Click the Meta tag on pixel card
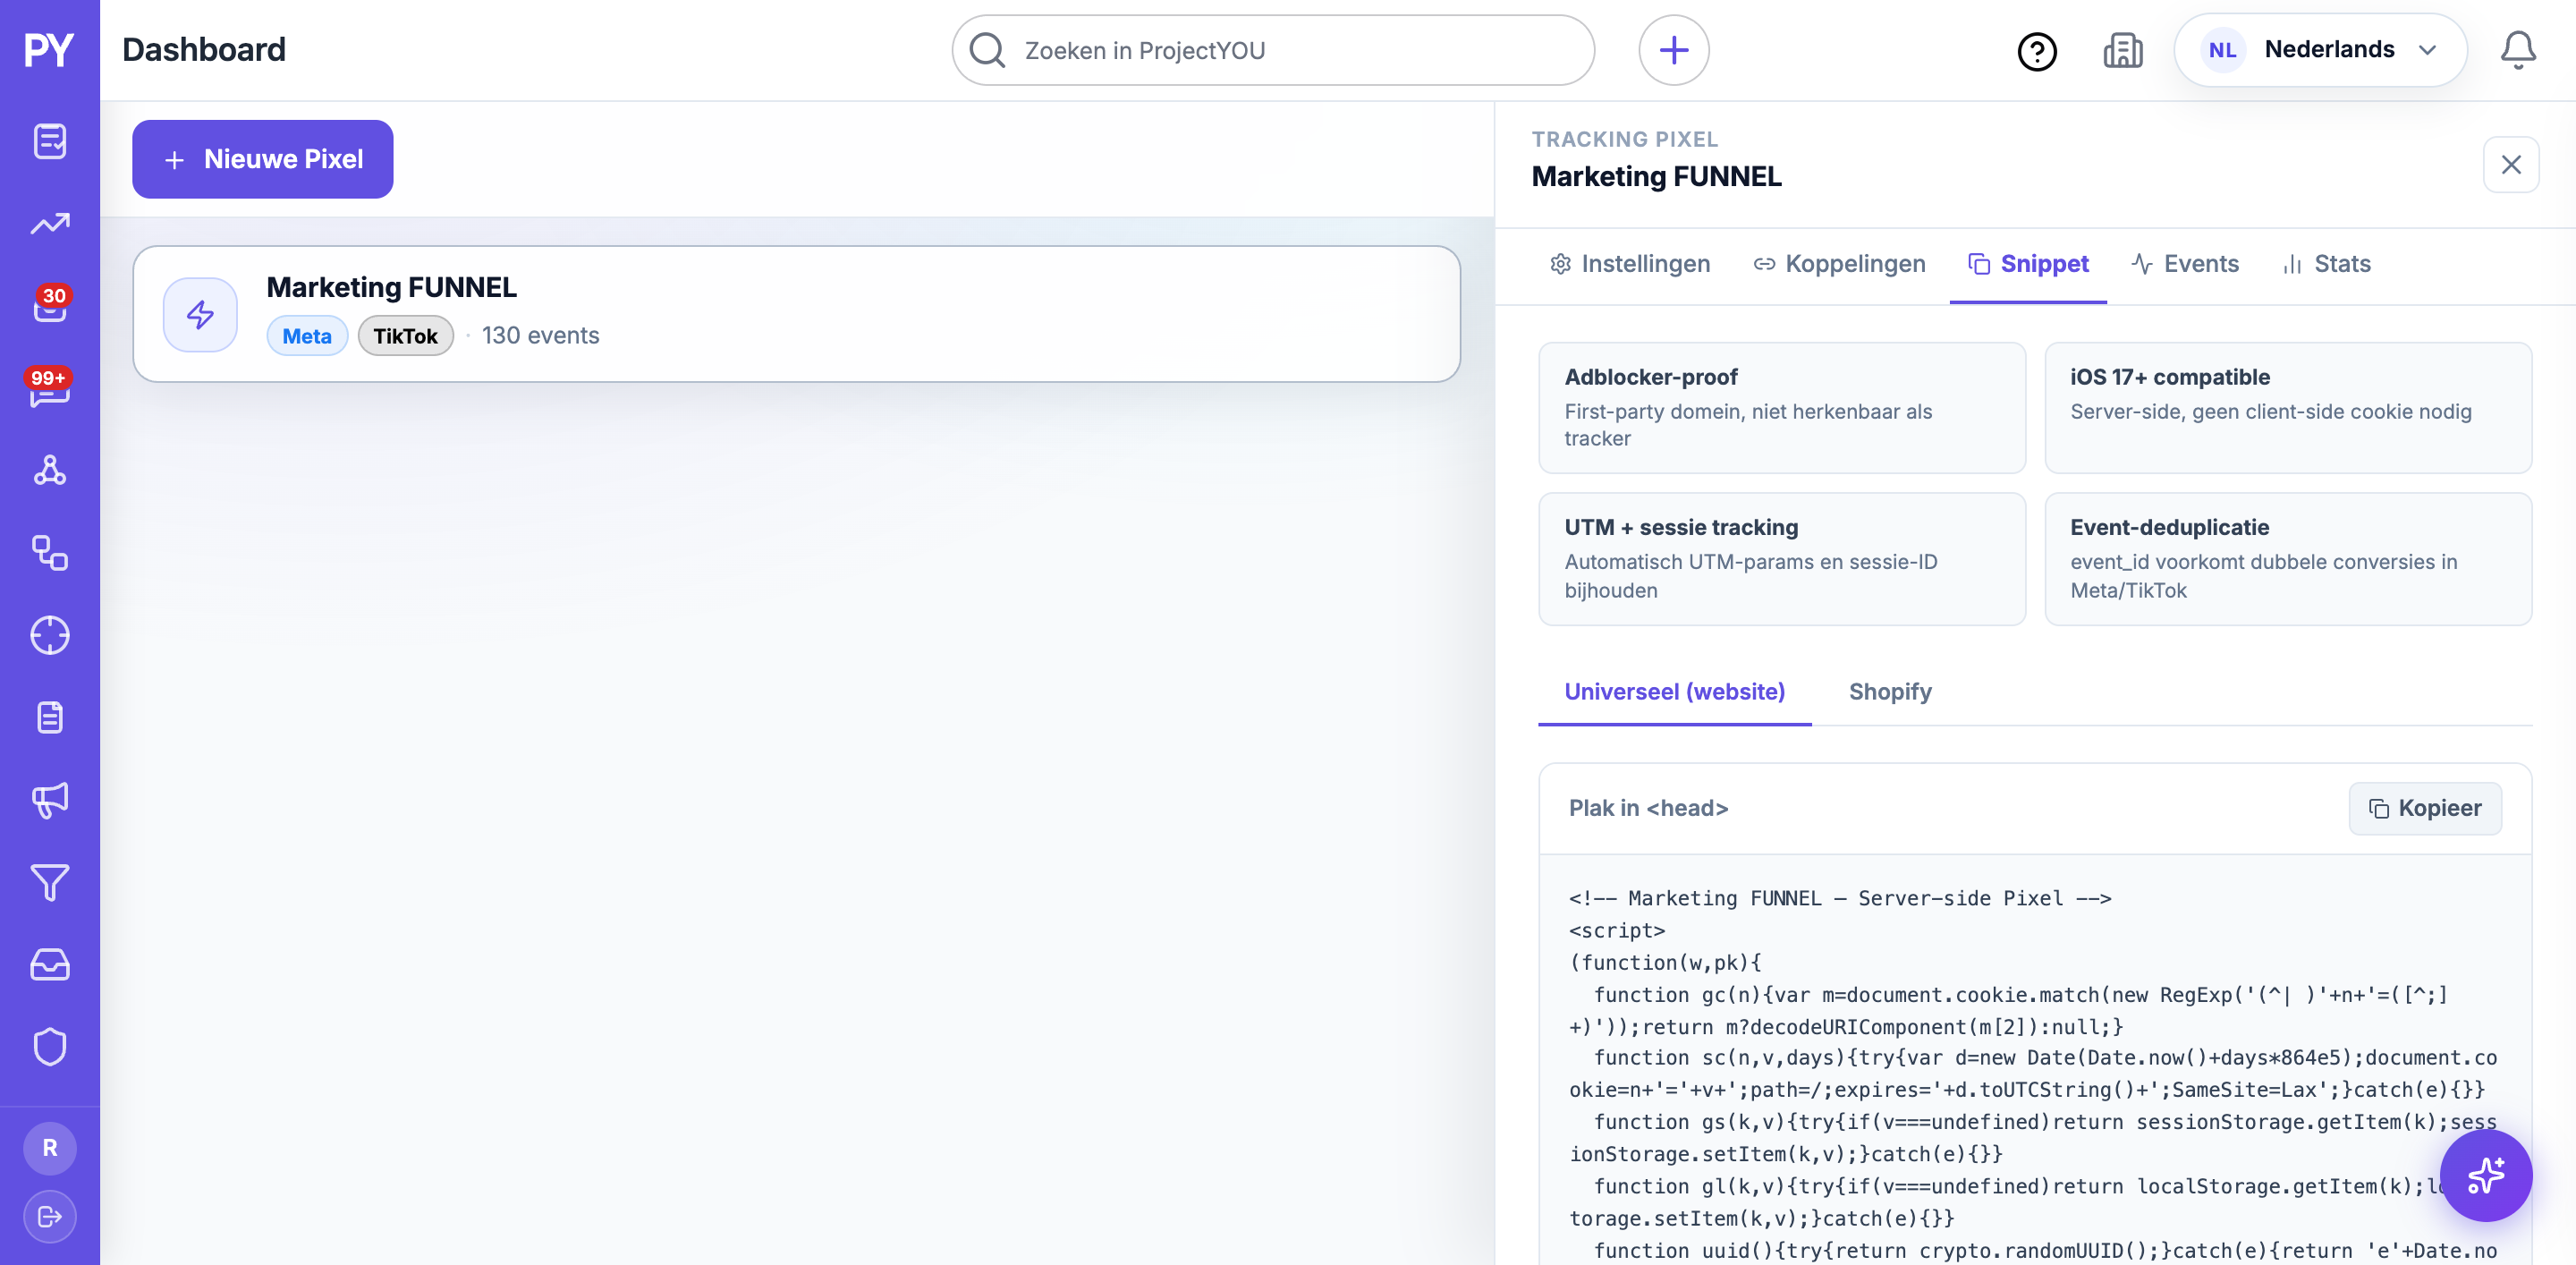The width and height of the screenshot is (2576, 1265). [x=307, y=336]
